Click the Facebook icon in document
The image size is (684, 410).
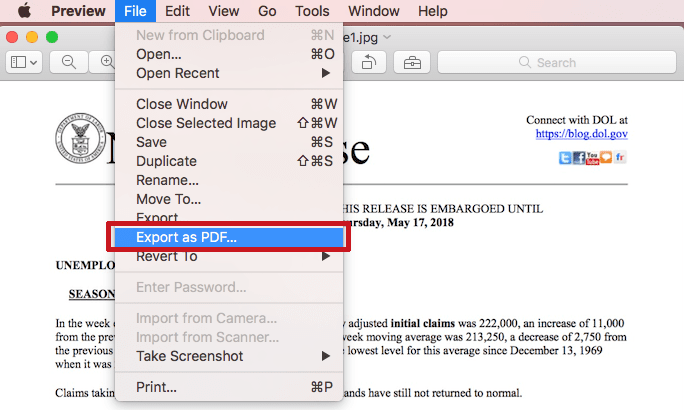pyautogui.click(x=578, y=157)
